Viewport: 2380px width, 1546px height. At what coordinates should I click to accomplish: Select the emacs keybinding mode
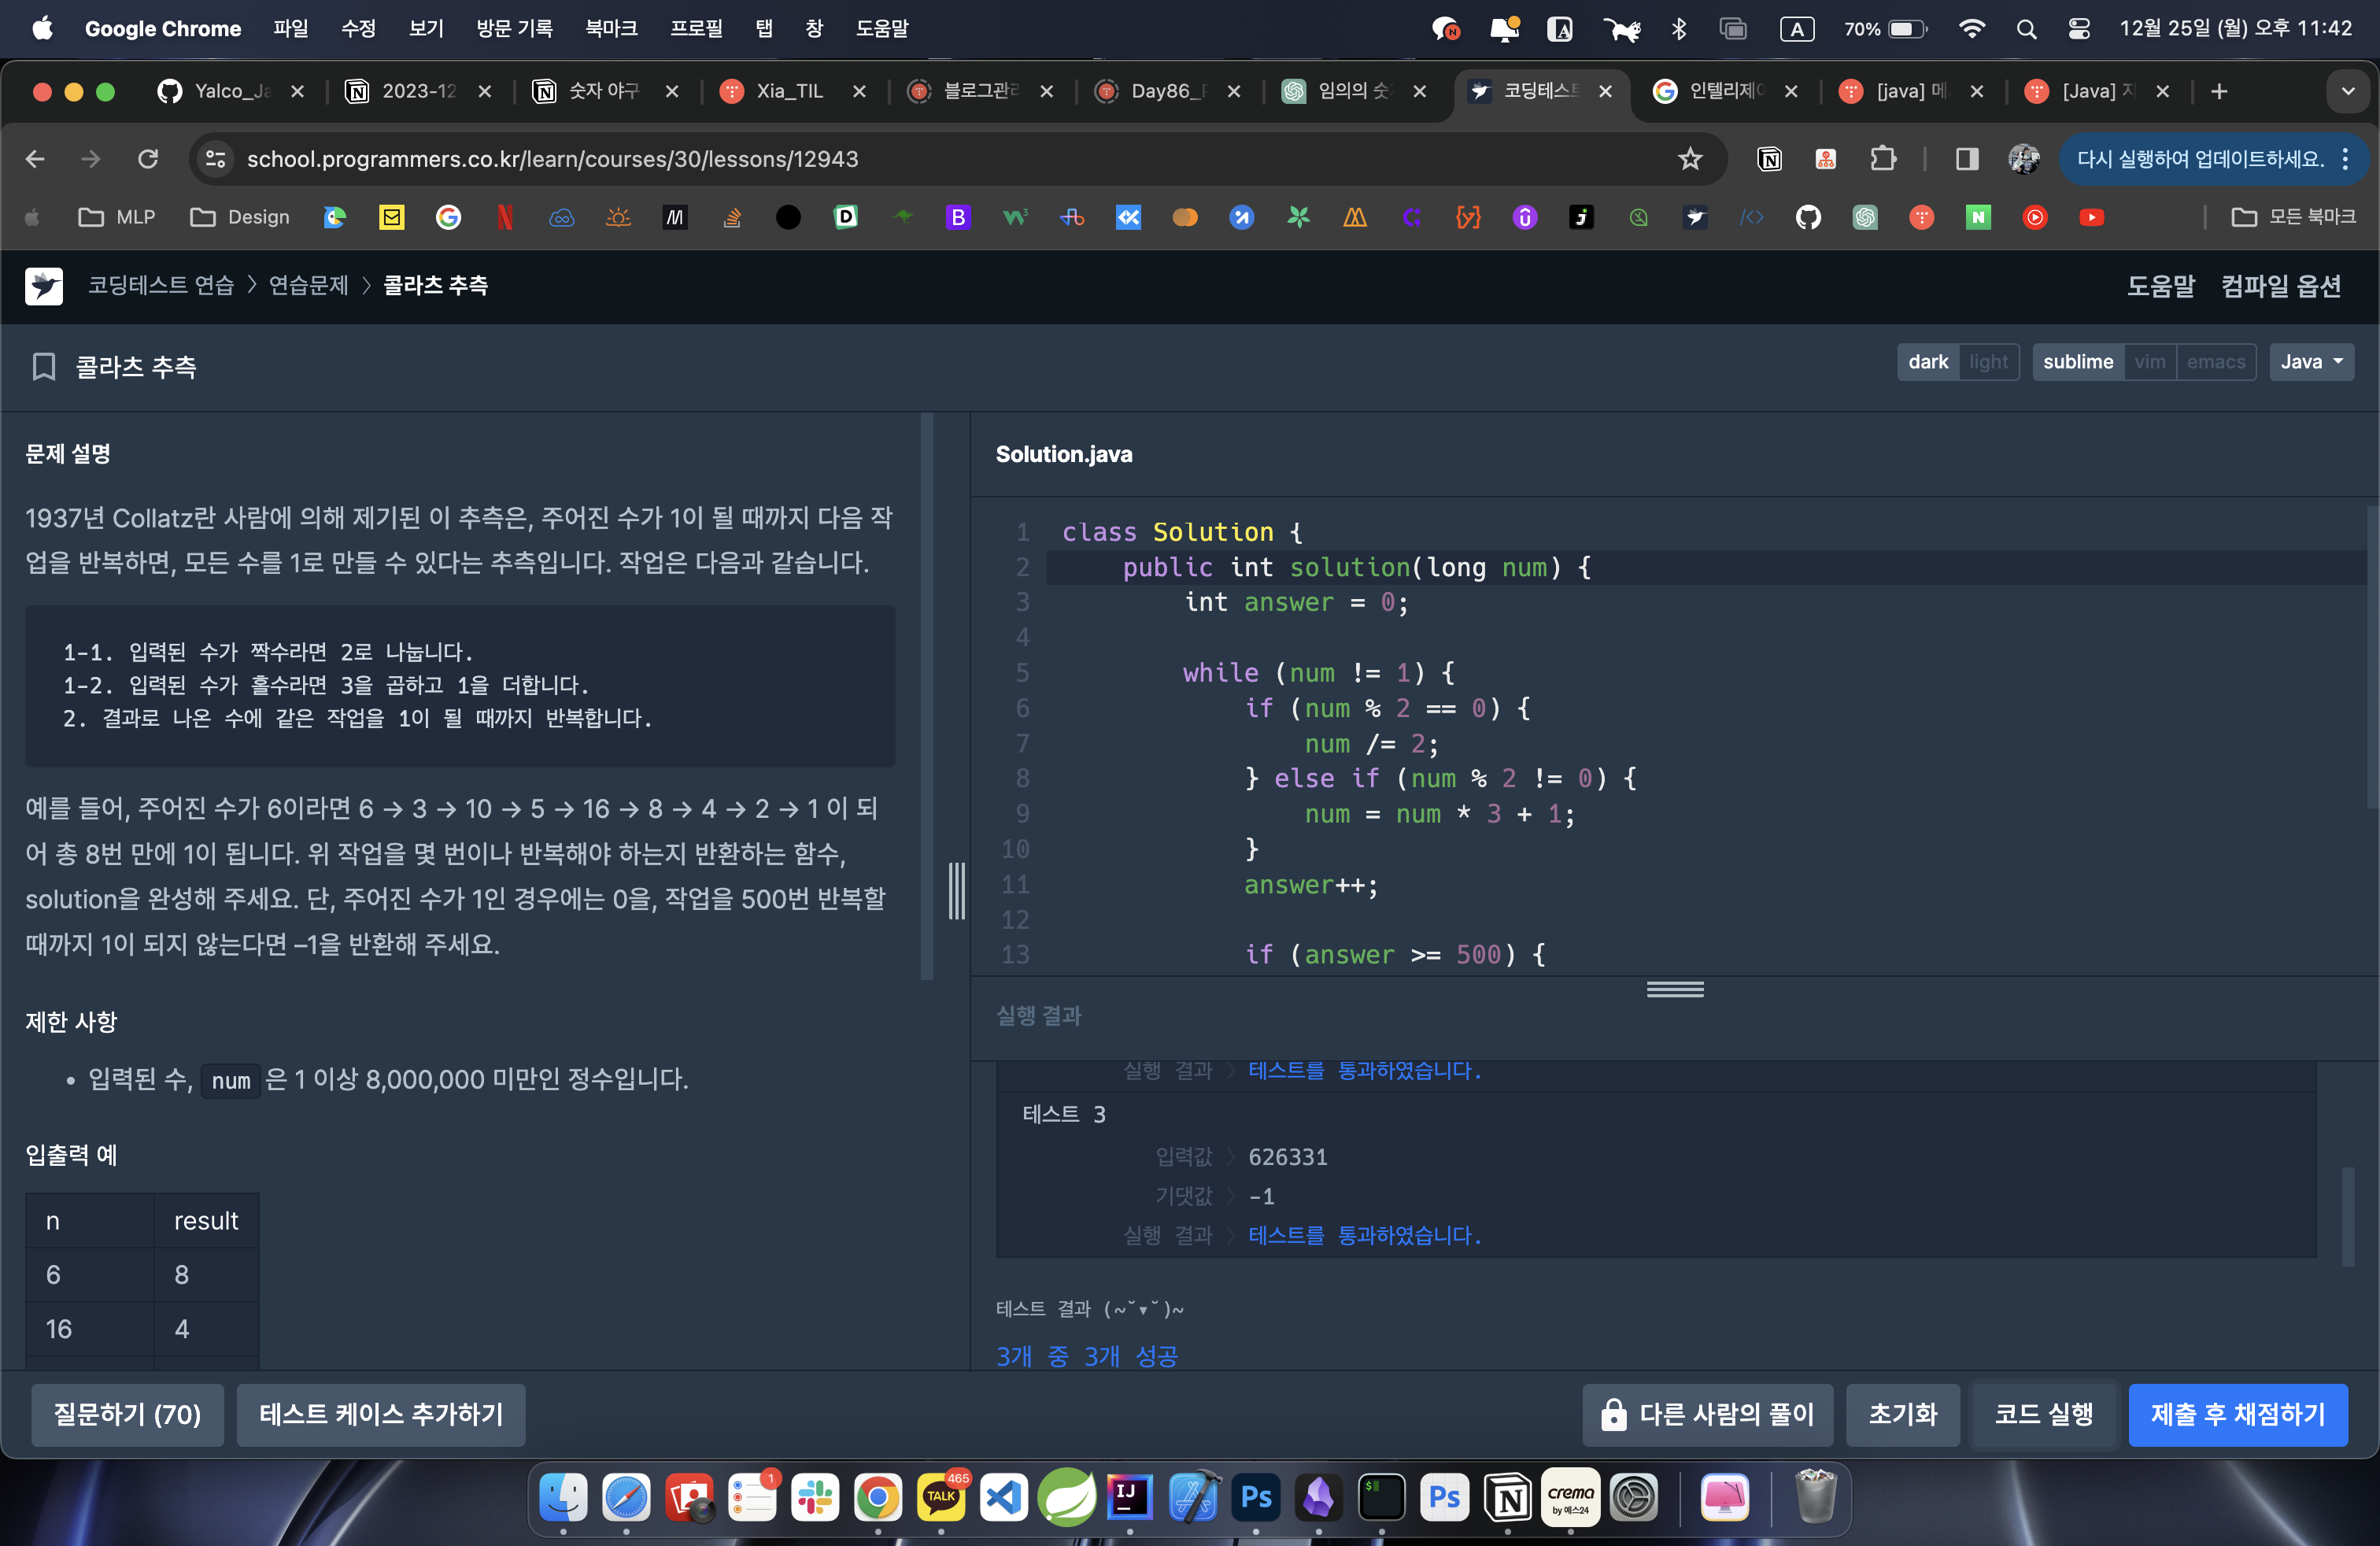click(2215, 362)
